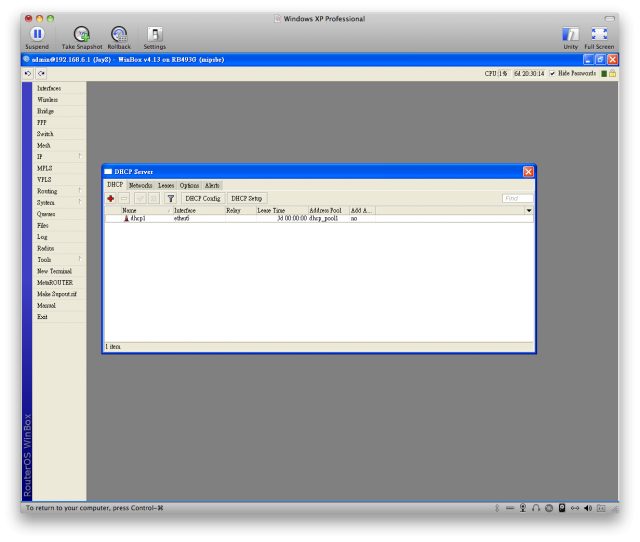Open VM Settings
640x542 pixels.
tap(155, 38)
